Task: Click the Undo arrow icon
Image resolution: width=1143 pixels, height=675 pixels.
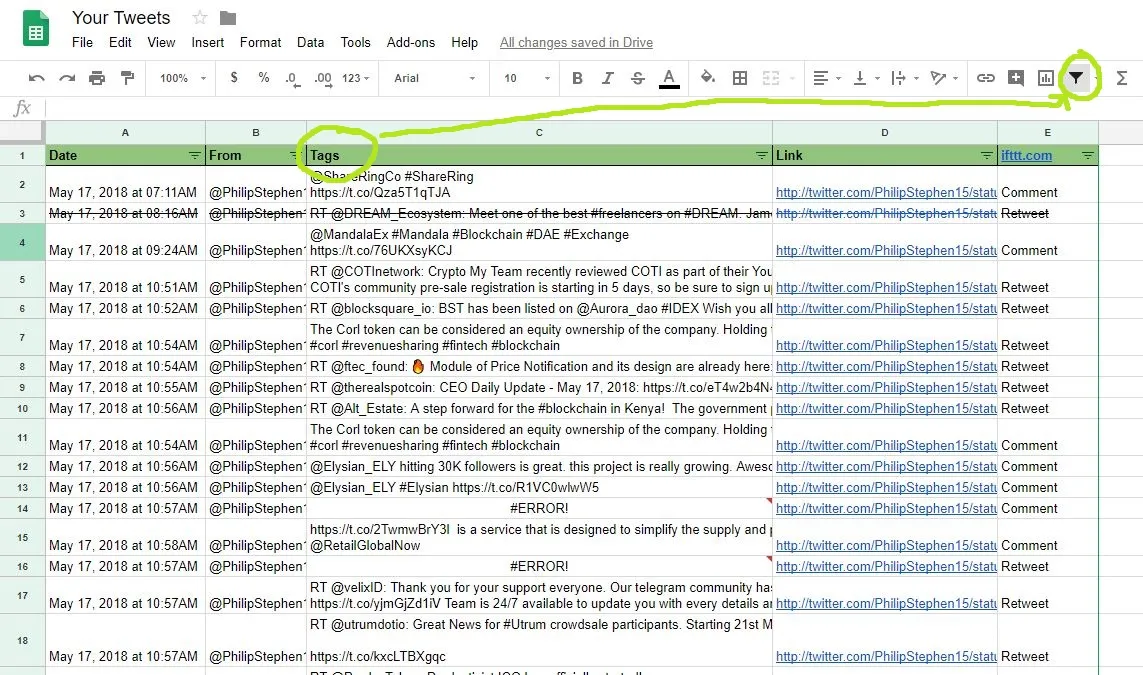Action: (36, 78)
